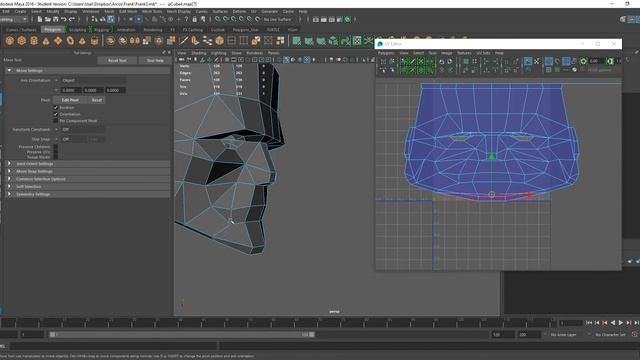Viewport: 640px width, 360px height.
Task: Create a polygon sphere from the shelf
Action: click(10, 40)
